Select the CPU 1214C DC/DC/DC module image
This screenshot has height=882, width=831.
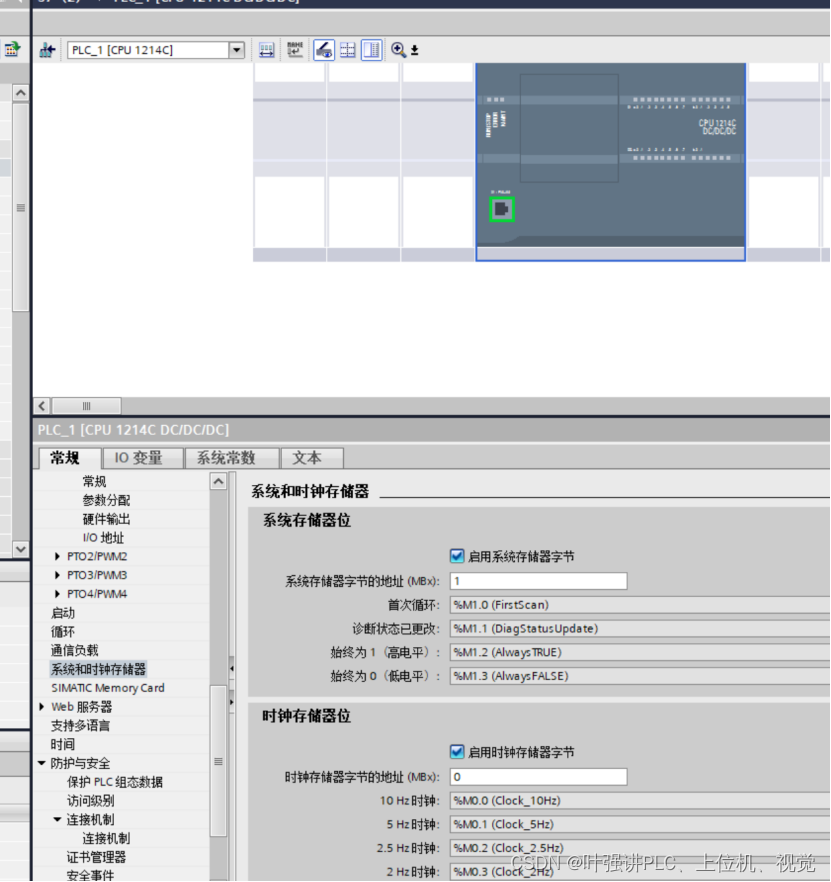click(x=610, y=161)
